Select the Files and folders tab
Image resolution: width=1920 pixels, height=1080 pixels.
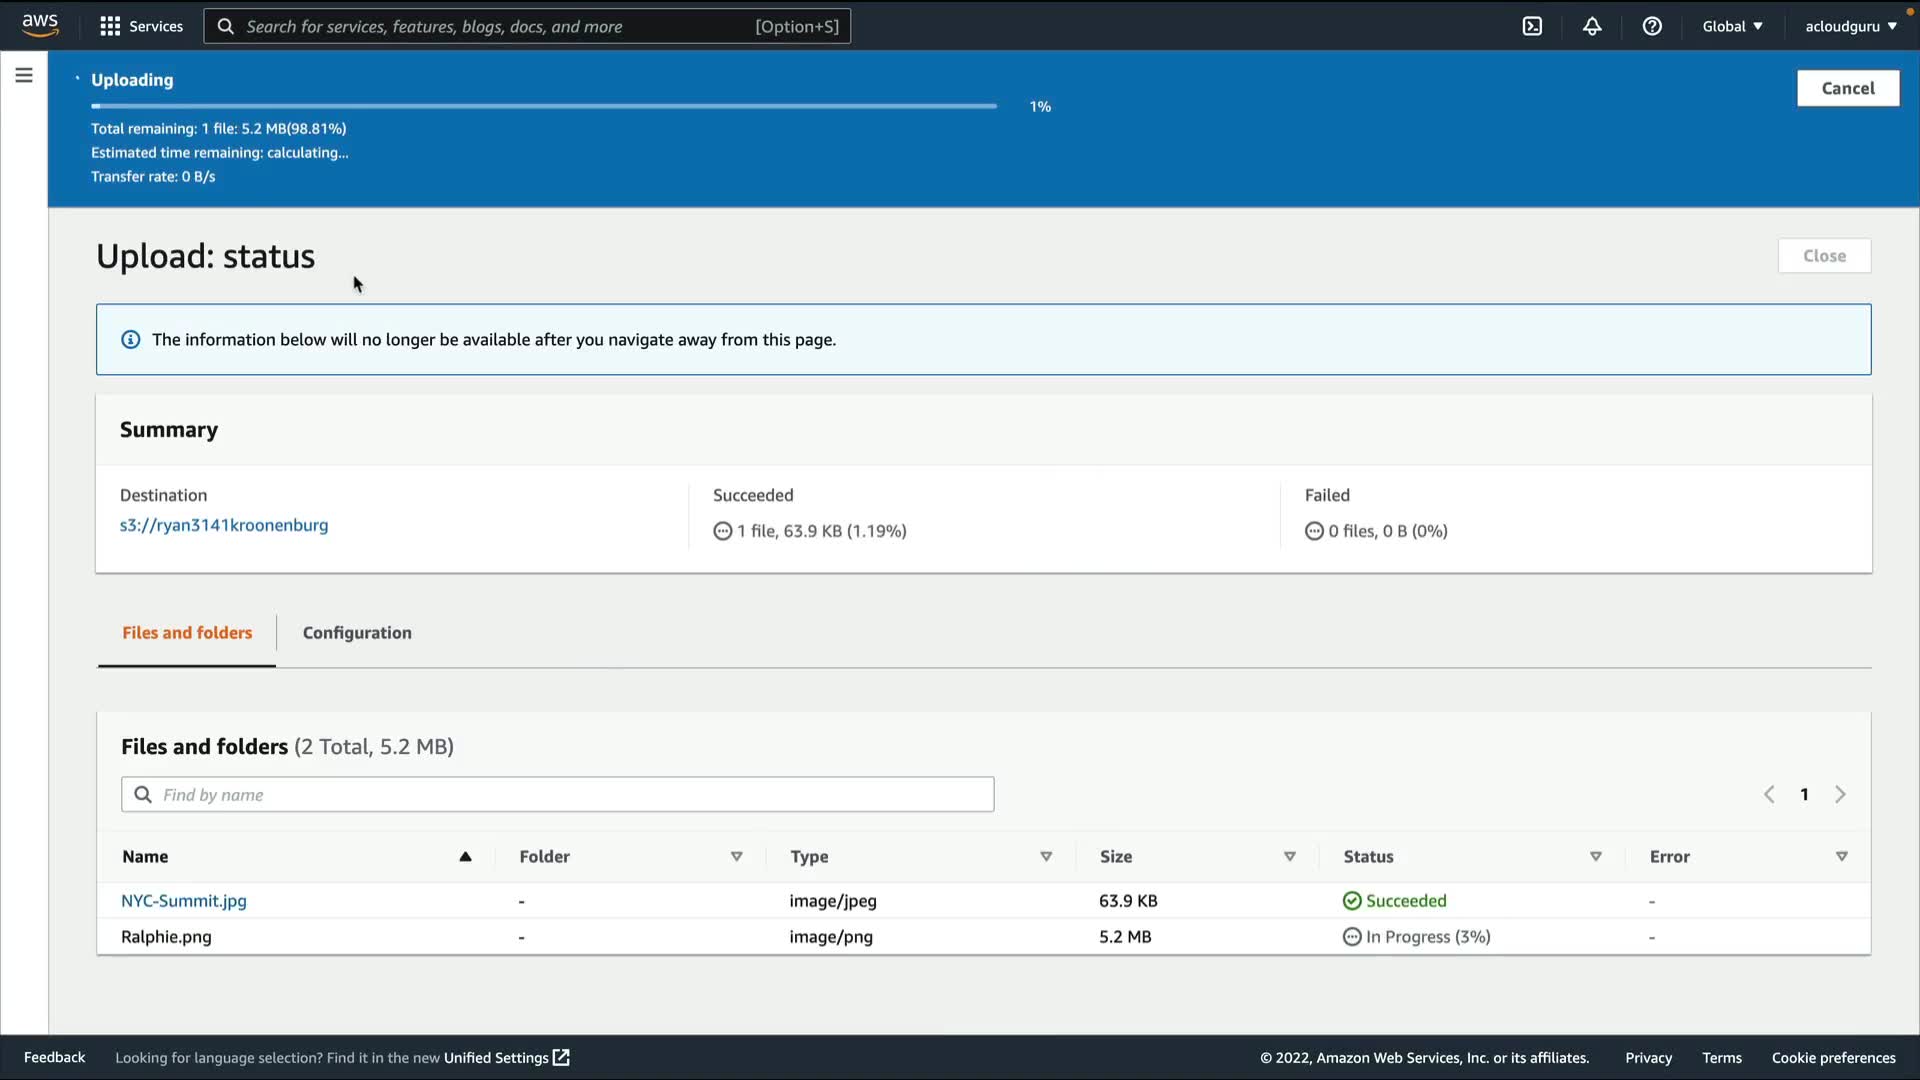pos(187,632)
